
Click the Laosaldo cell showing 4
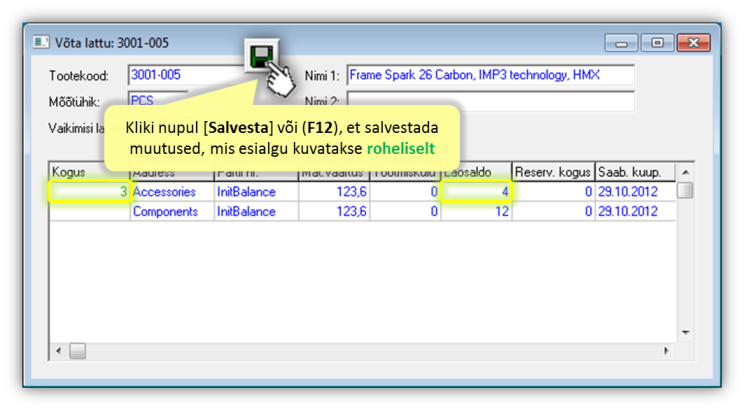pos(476,191)
